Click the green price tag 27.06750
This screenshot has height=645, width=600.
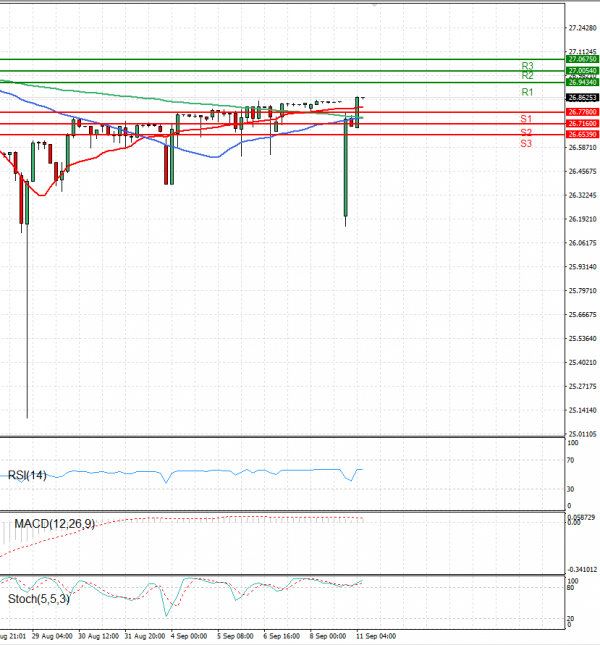582,59
